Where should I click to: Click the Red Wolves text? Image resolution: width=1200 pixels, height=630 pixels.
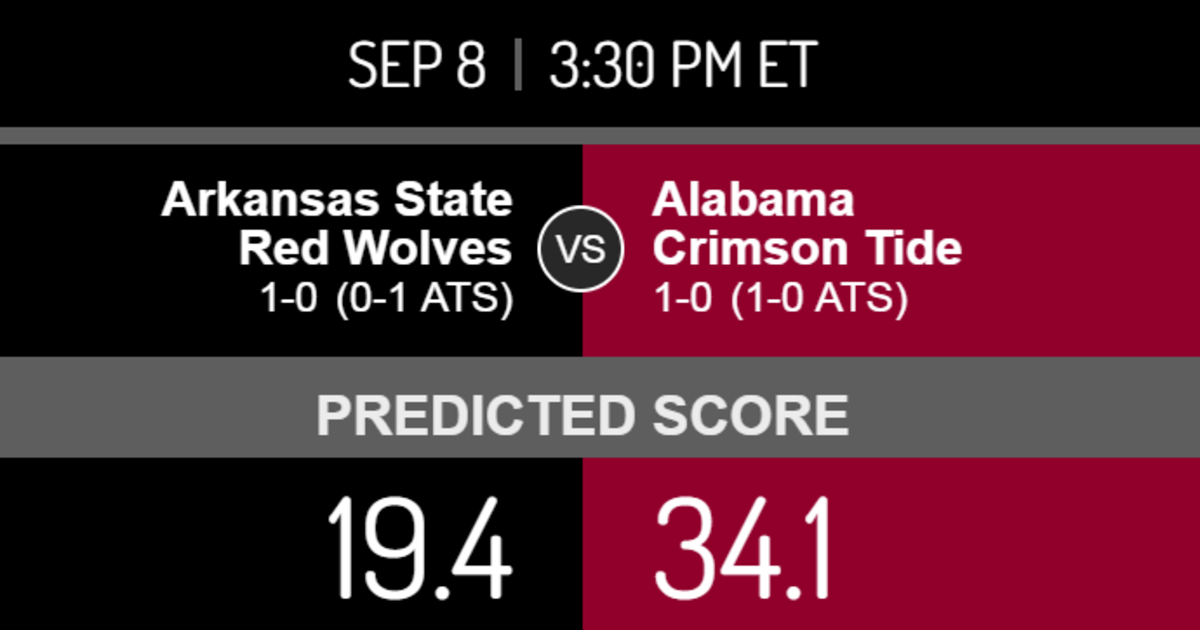coord(376,248)
